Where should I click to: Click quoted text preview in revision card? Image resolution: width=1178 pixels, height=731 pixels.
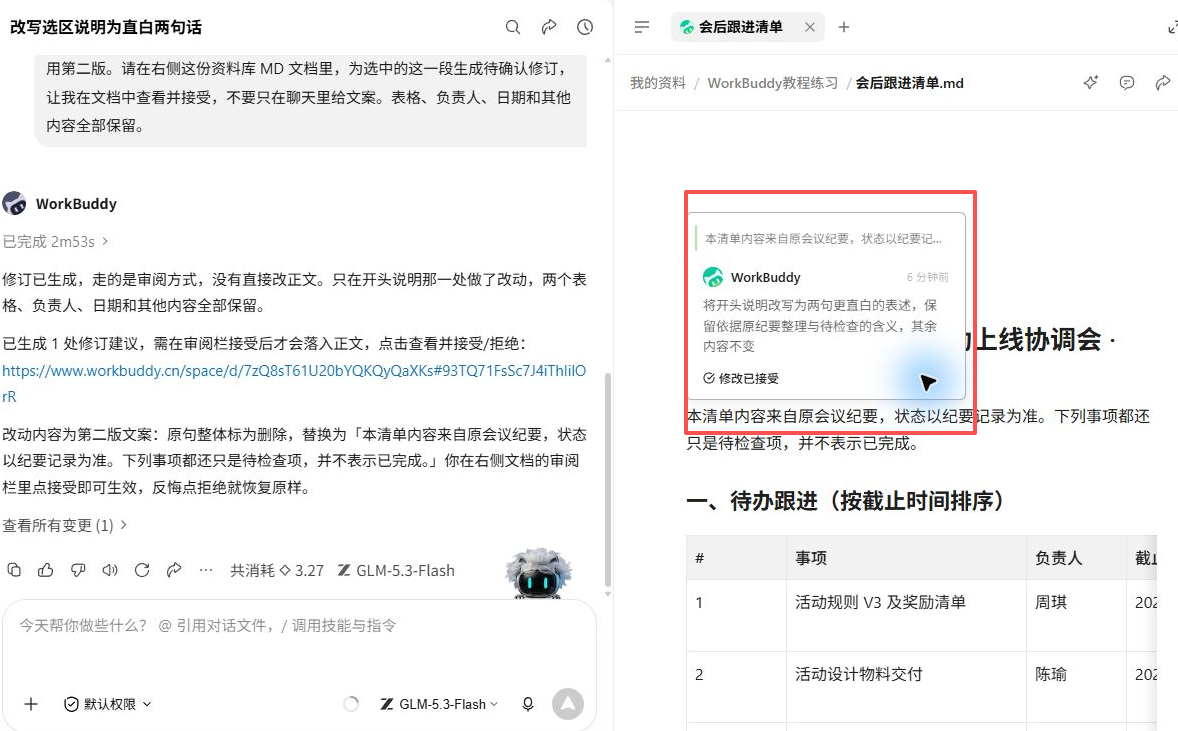tap(823, 239)
